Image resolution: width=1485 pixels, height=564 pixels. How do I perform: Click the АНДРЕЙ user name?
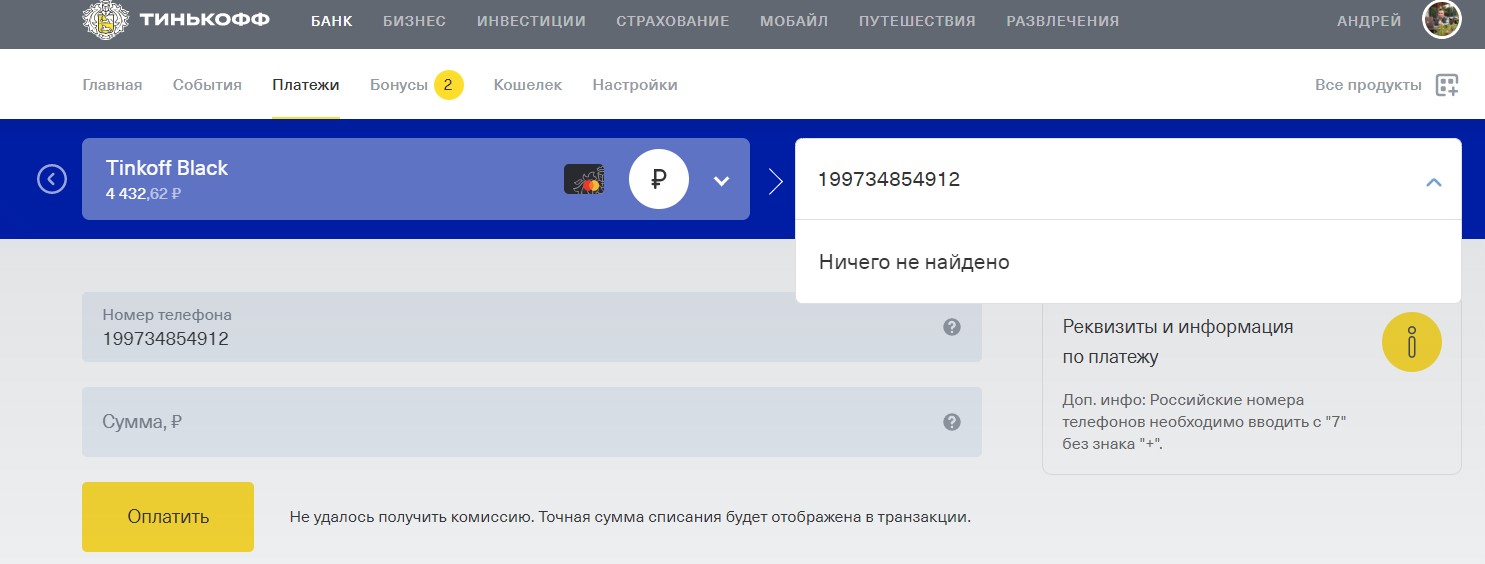pyautogui.click(x=1369, y=21)
